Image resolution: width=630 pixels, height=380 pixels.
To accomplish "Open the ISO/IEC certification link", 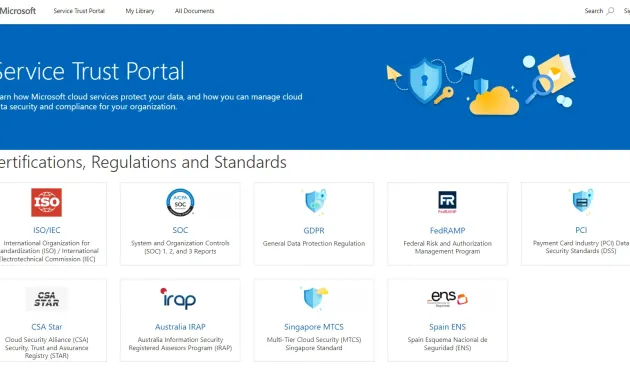I will point(47,230).
